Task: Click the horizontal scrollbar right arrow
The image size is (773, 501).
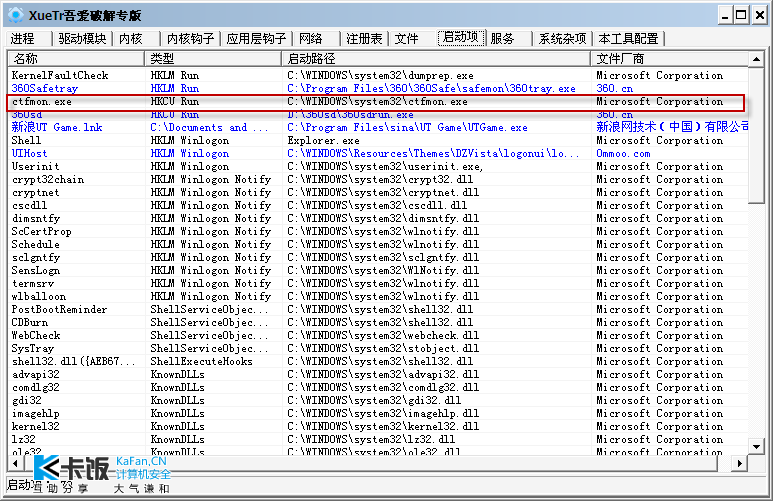Action: click(x=739, y=463)
